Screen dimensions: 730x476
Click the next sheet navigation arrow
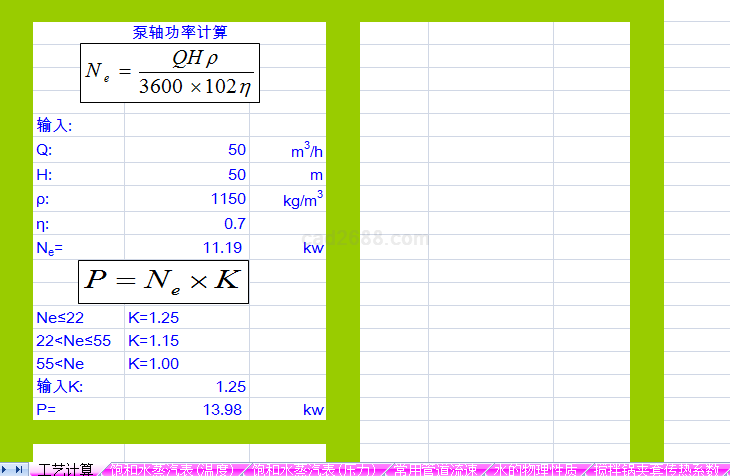click(7, 469)
